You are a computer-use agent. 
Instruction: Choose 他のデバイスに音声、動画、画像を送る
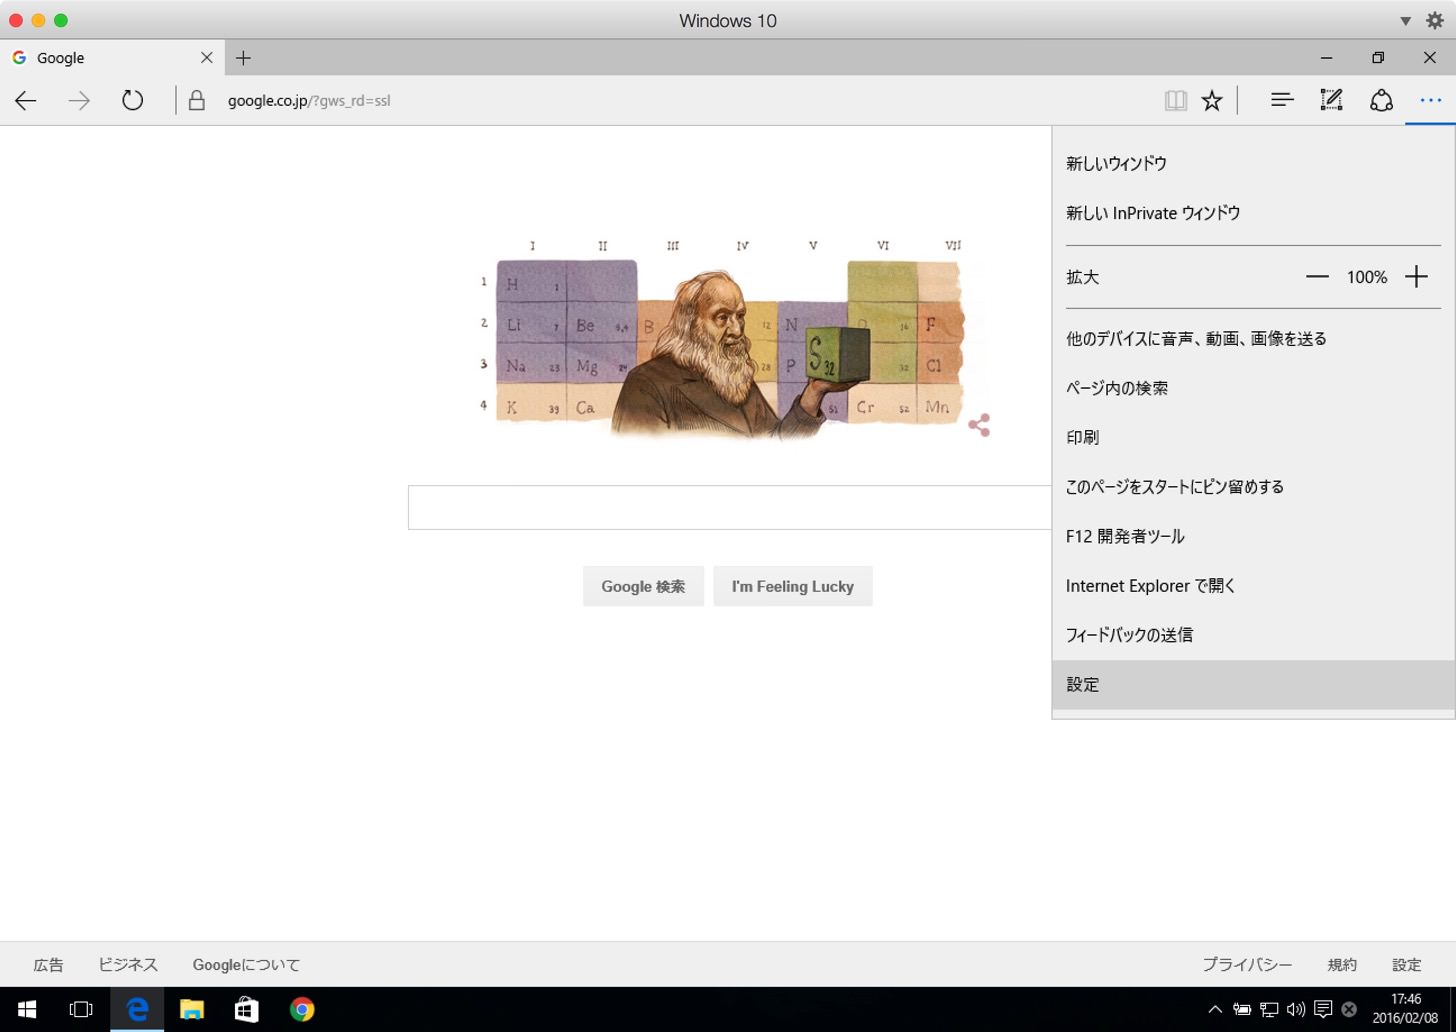tap(1252, 339)
